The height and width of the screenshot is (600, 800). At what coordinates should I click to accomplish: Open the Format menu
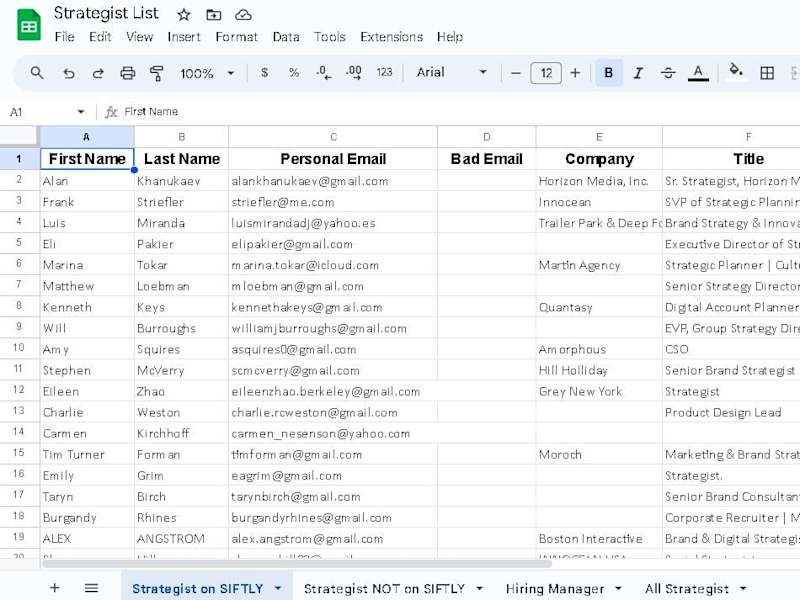[236, 37]
